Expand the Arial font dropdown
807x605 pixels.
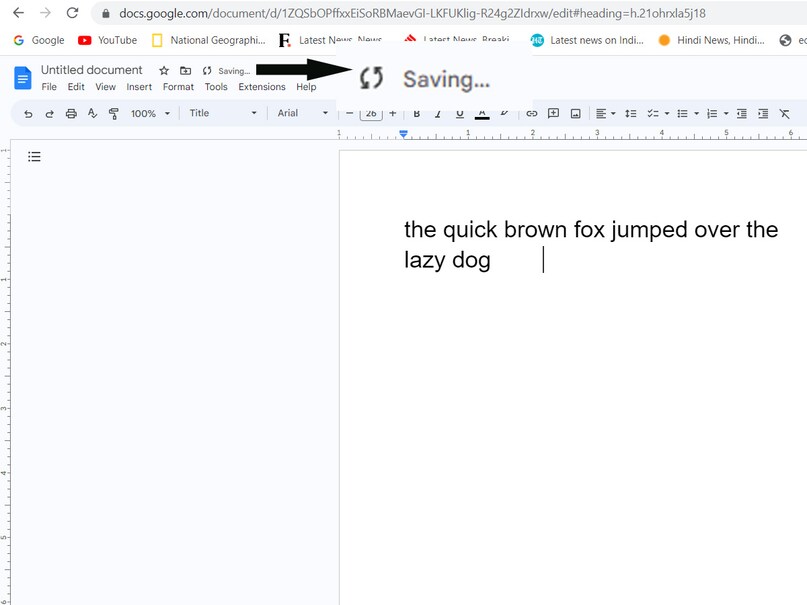tap(303, 114)
